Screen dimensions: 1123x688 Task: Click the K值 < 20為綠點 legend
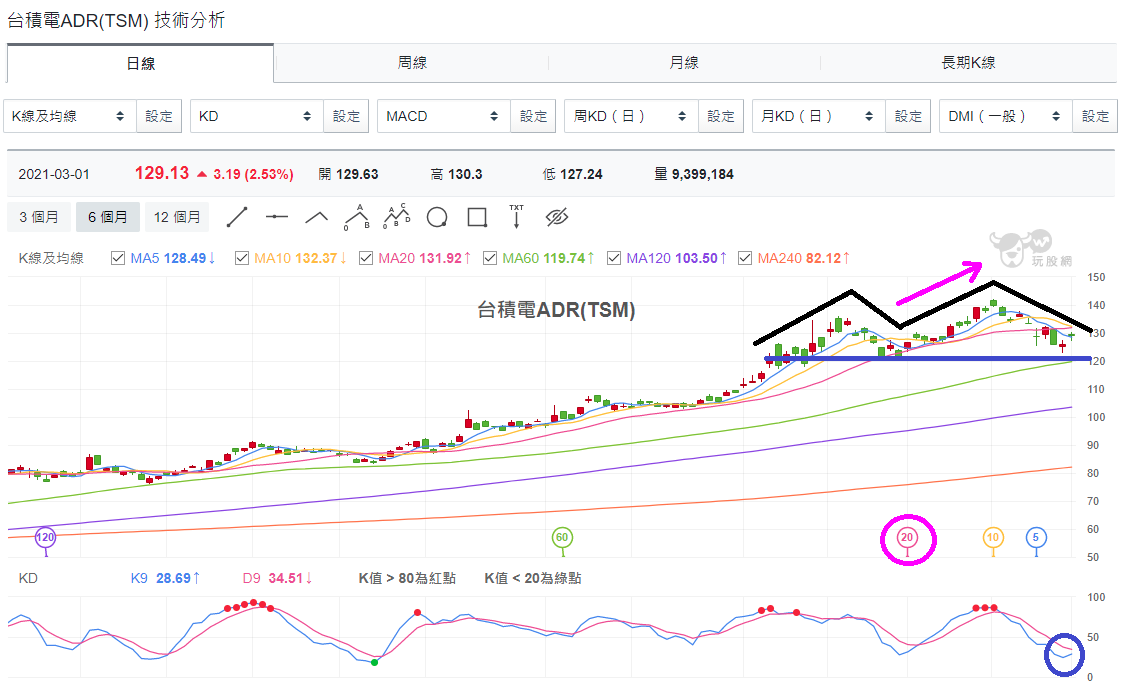click(x=533, y=578)
